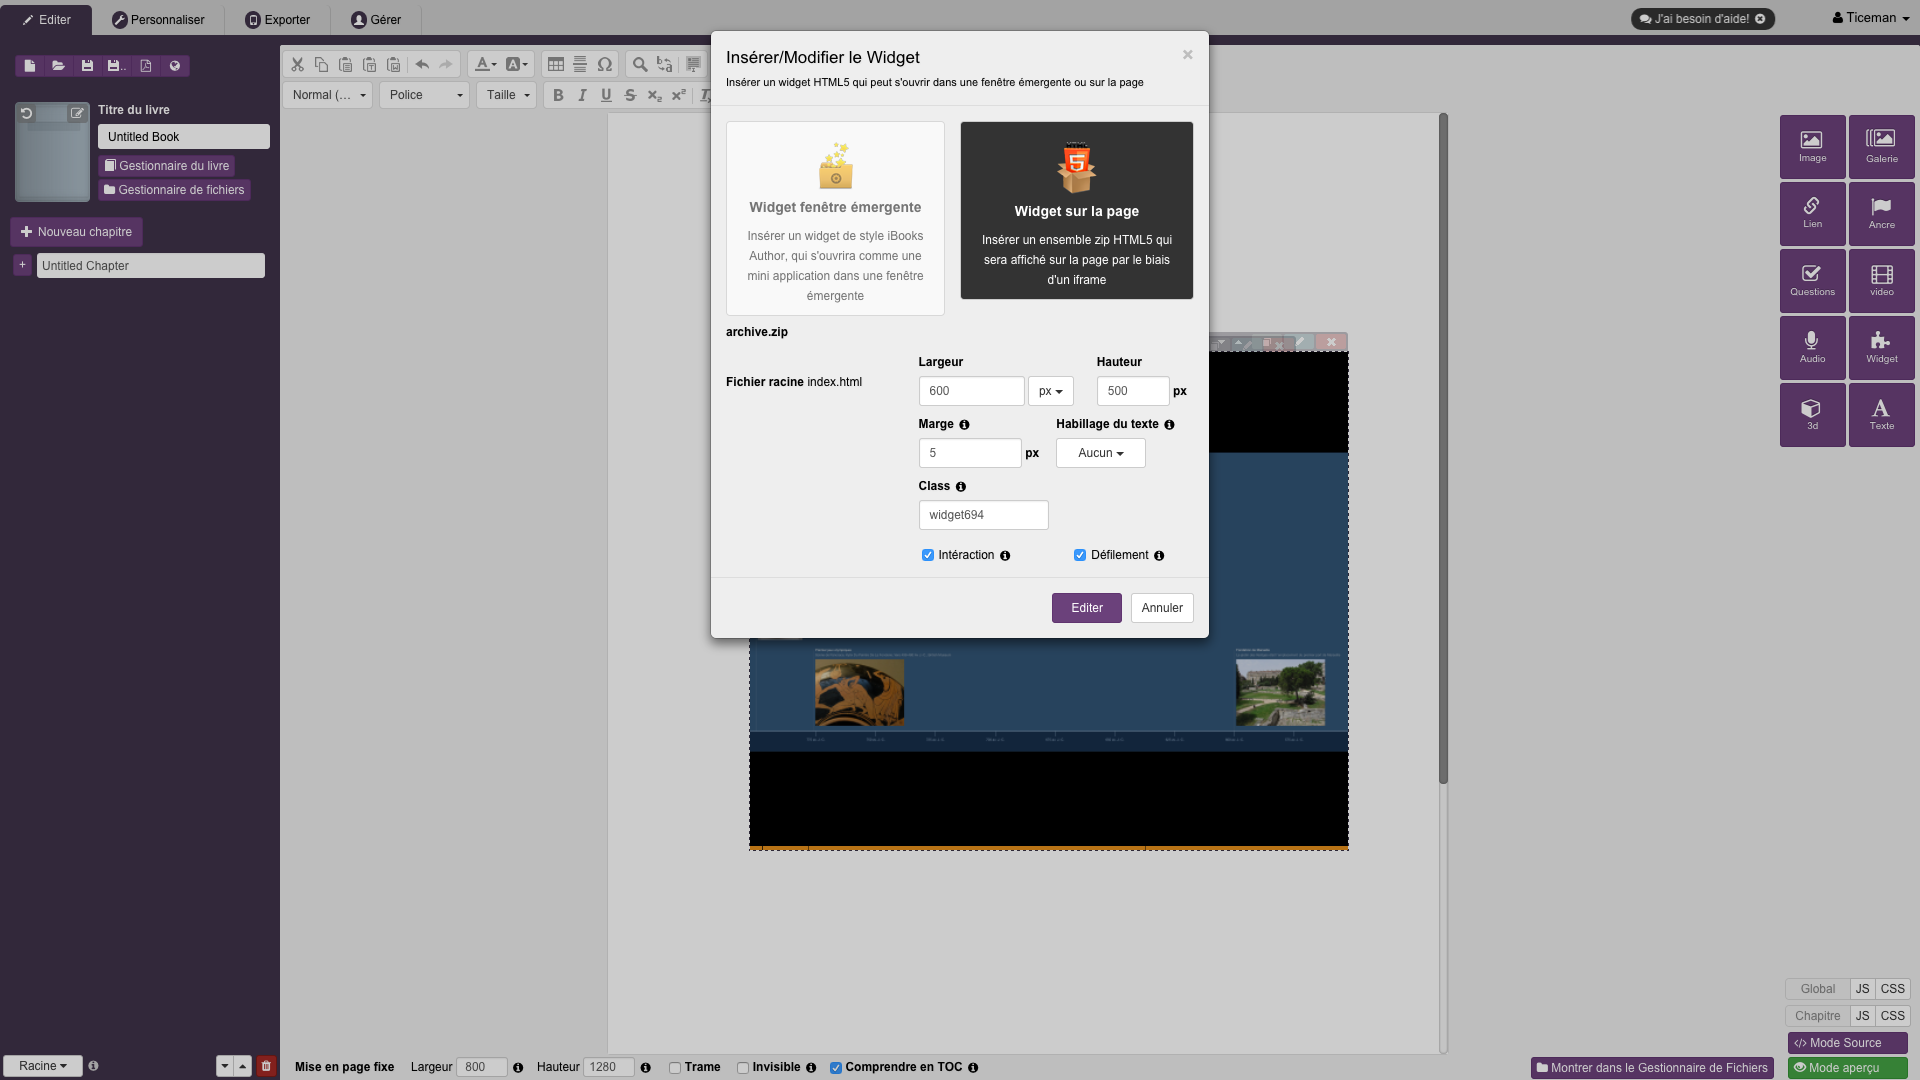Uncheck Comprendre en TOC checkbox
Image resolution: width=1920 pixels, height=1080 pixels.
[x=836, y=1068]
